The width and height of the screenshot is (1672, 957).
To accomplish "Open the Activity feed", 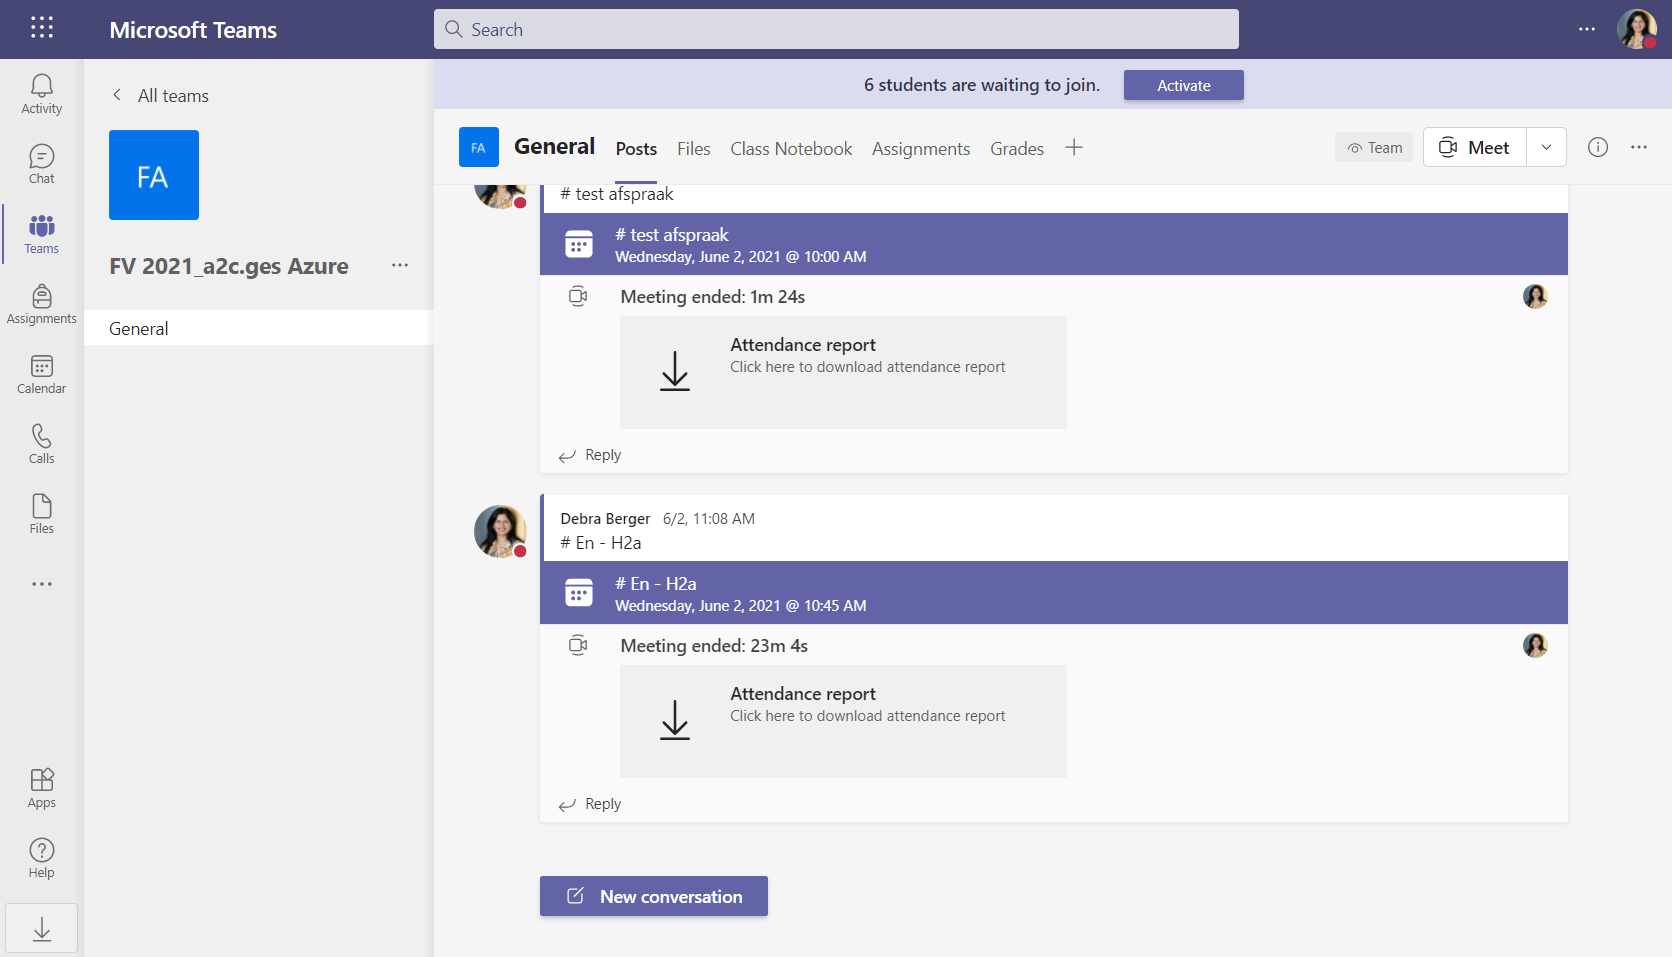I will point(41,93).
